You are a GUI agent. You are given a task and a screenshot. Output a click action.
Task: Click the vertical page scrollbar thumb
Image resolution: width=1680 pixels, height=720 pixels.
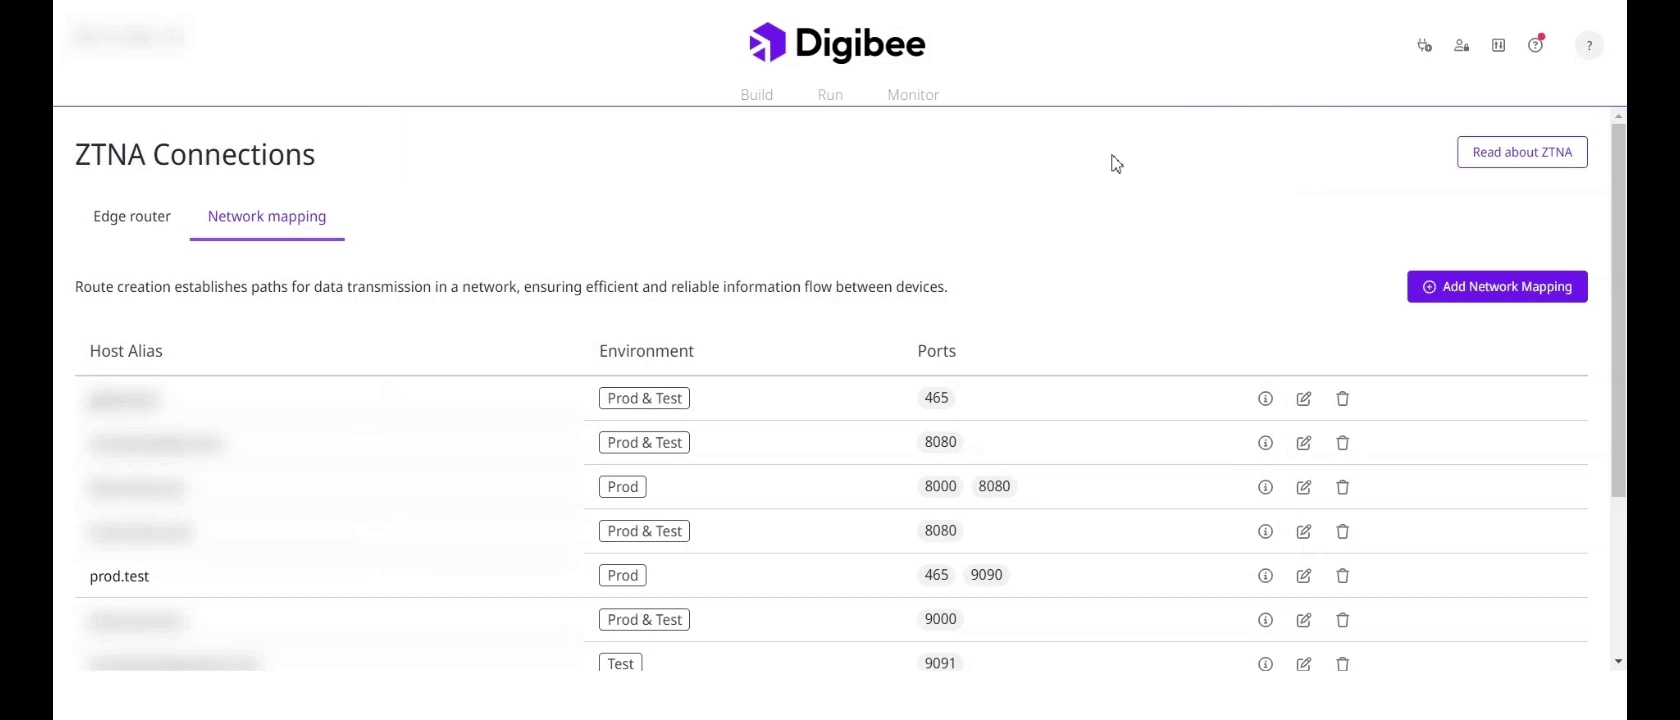[1618, 310]
